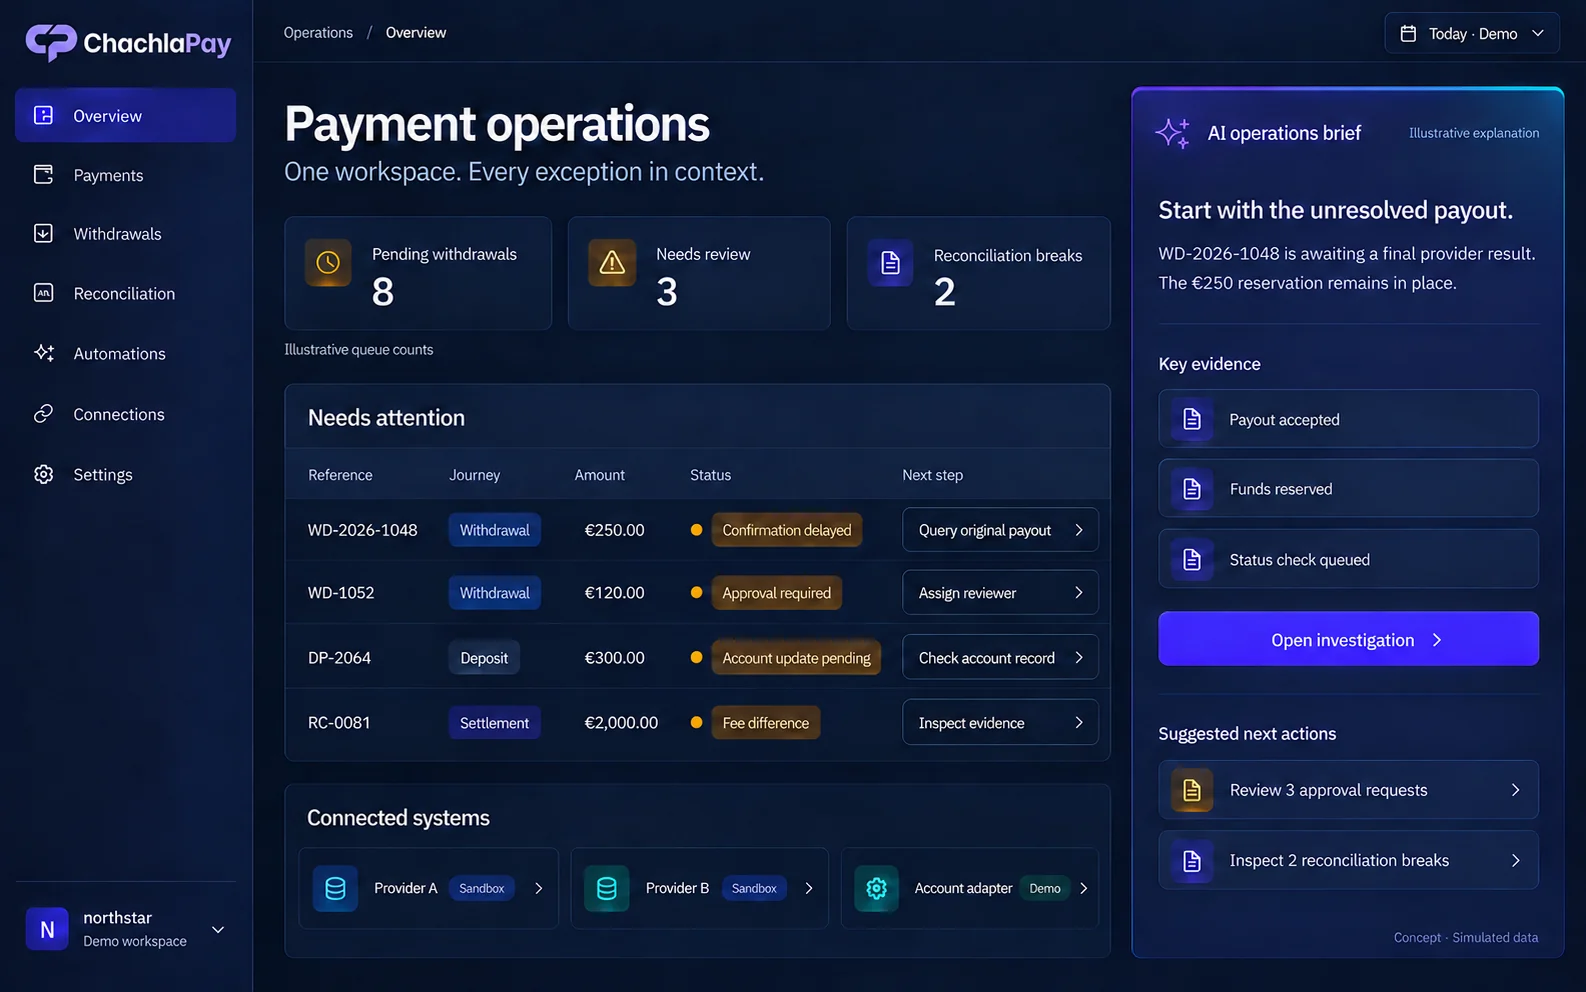Click the status dot for Fee difference

696,722
